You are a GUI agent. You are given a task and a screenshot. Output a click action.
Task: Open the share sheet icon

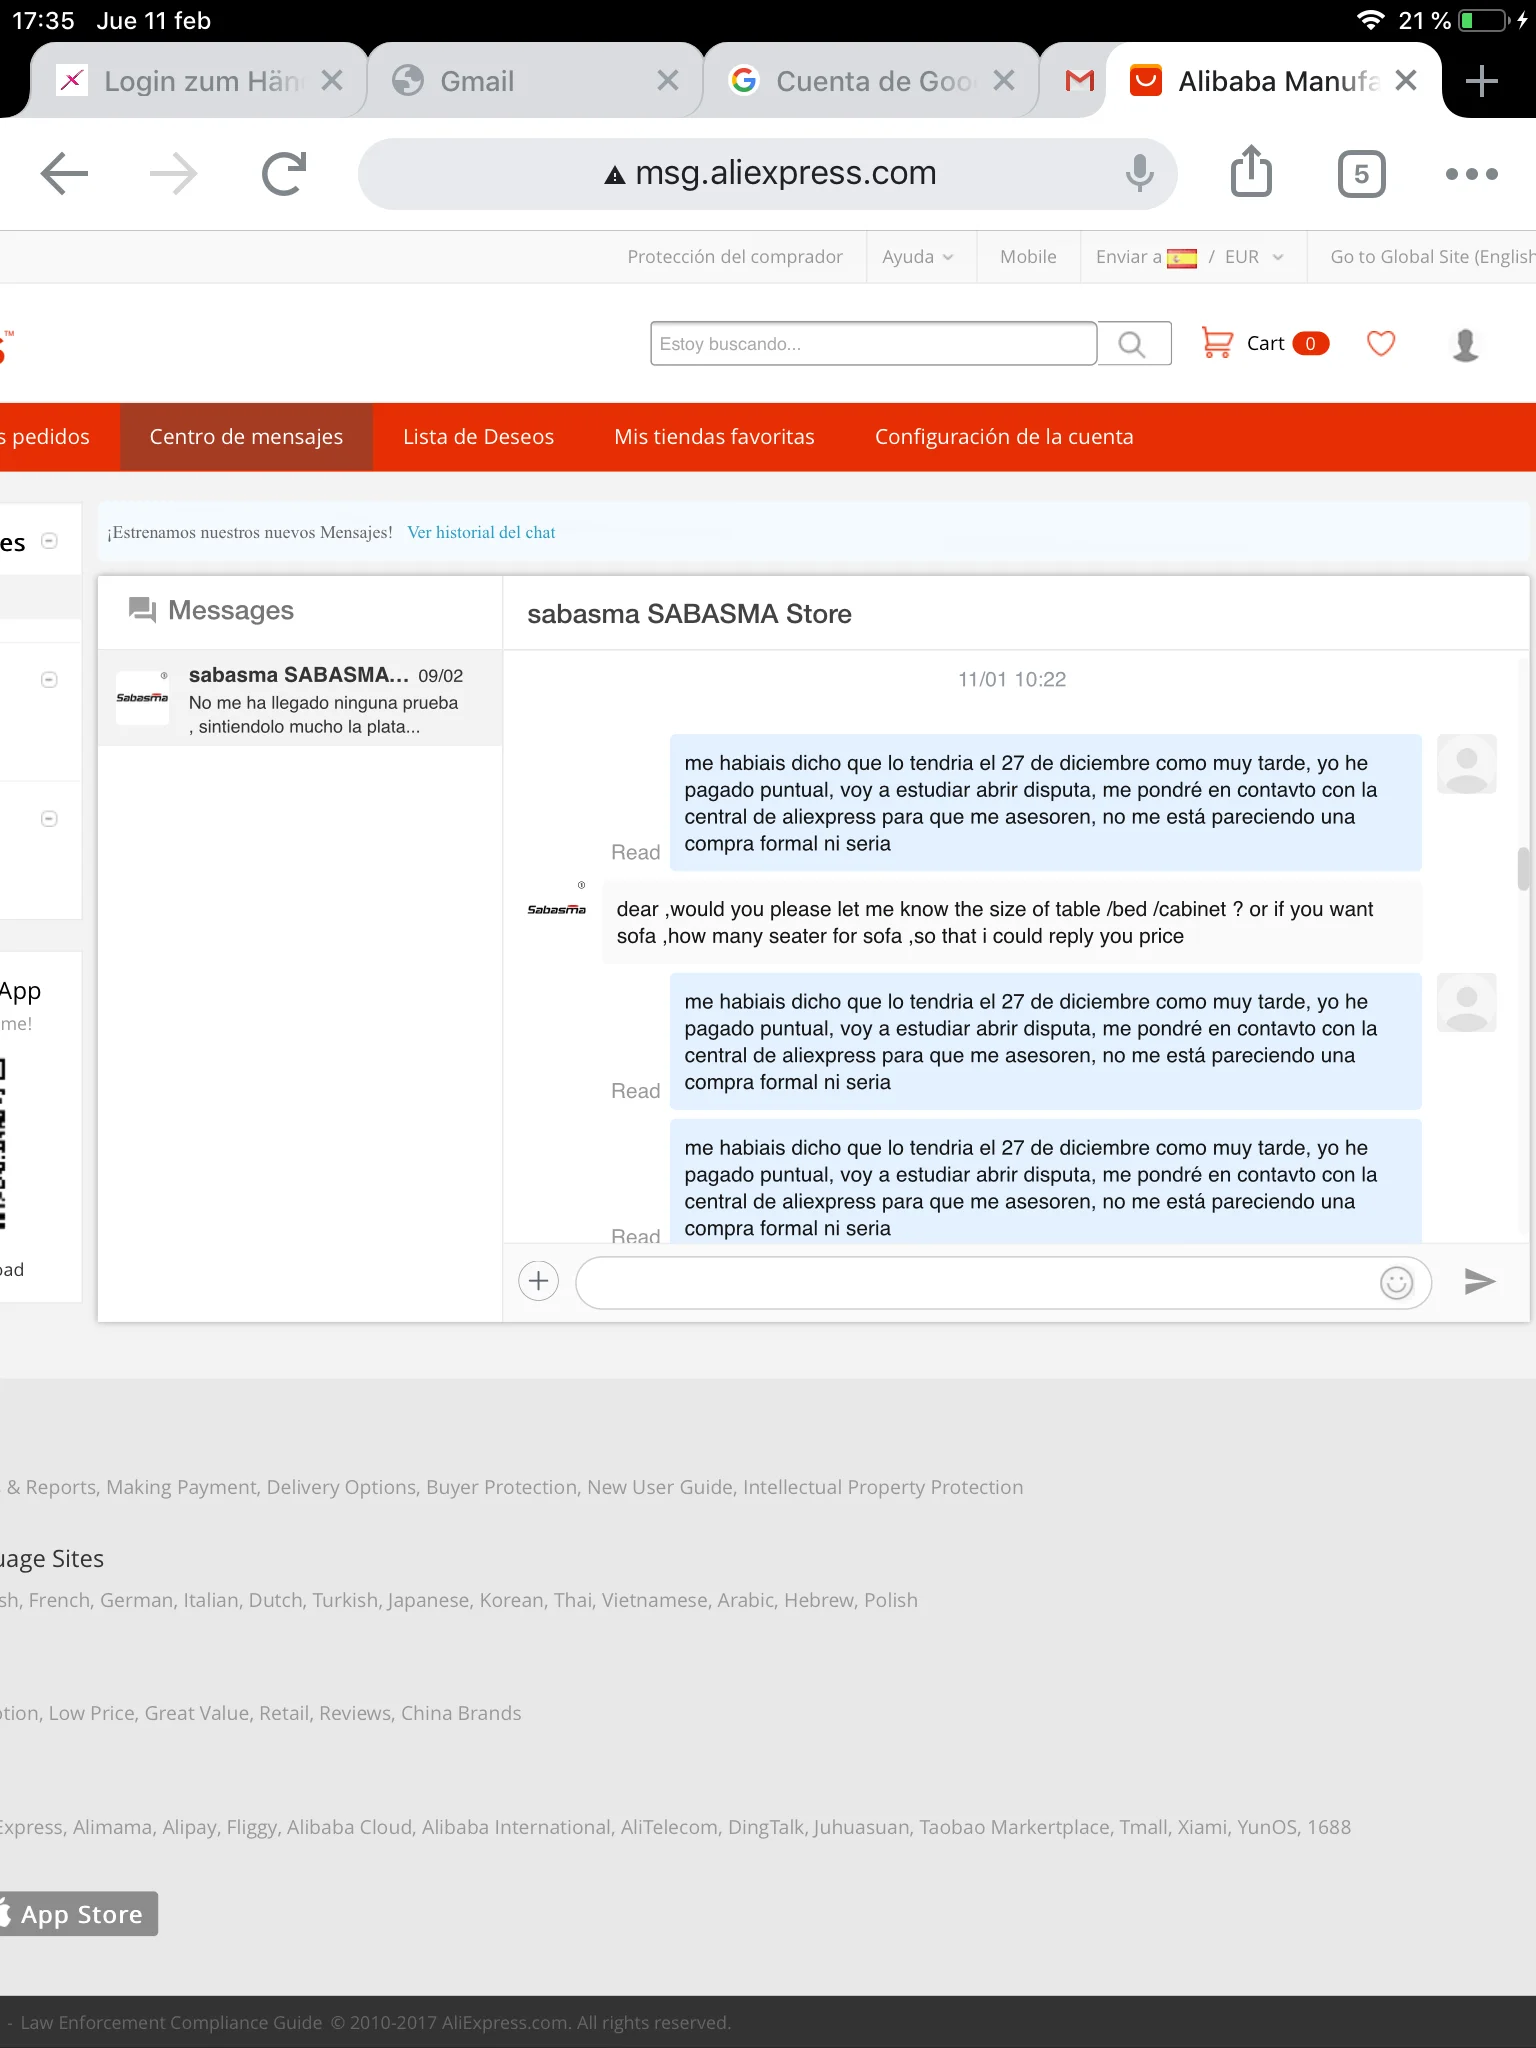tap(1251, 171)
